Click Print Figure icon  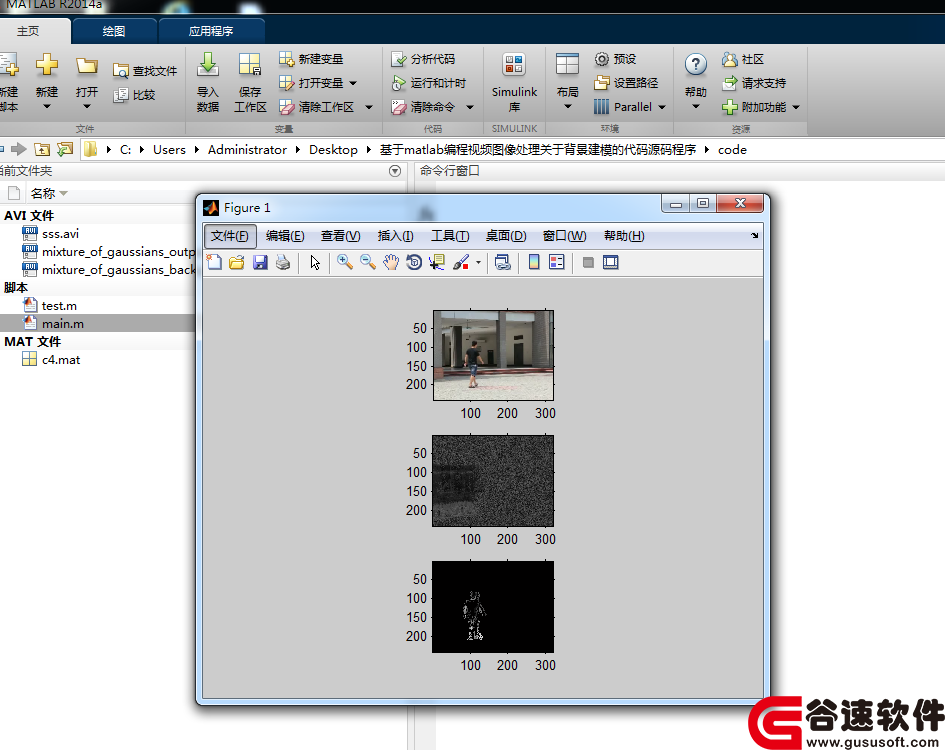pyautogui.click(x=283, y=262)
